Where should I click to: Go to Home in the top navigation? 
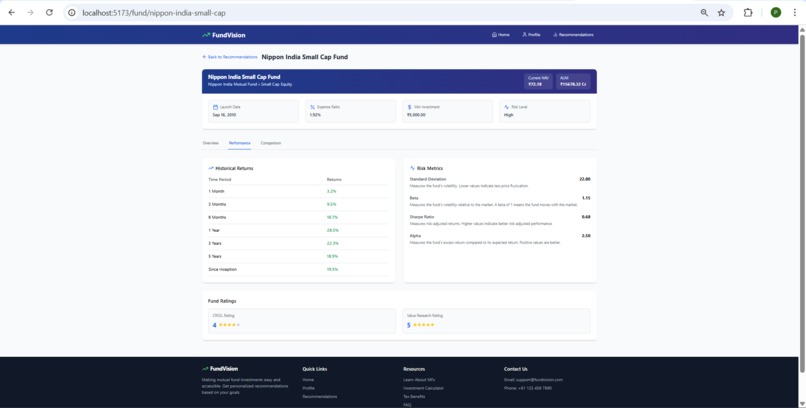click(x=501, y=35)
